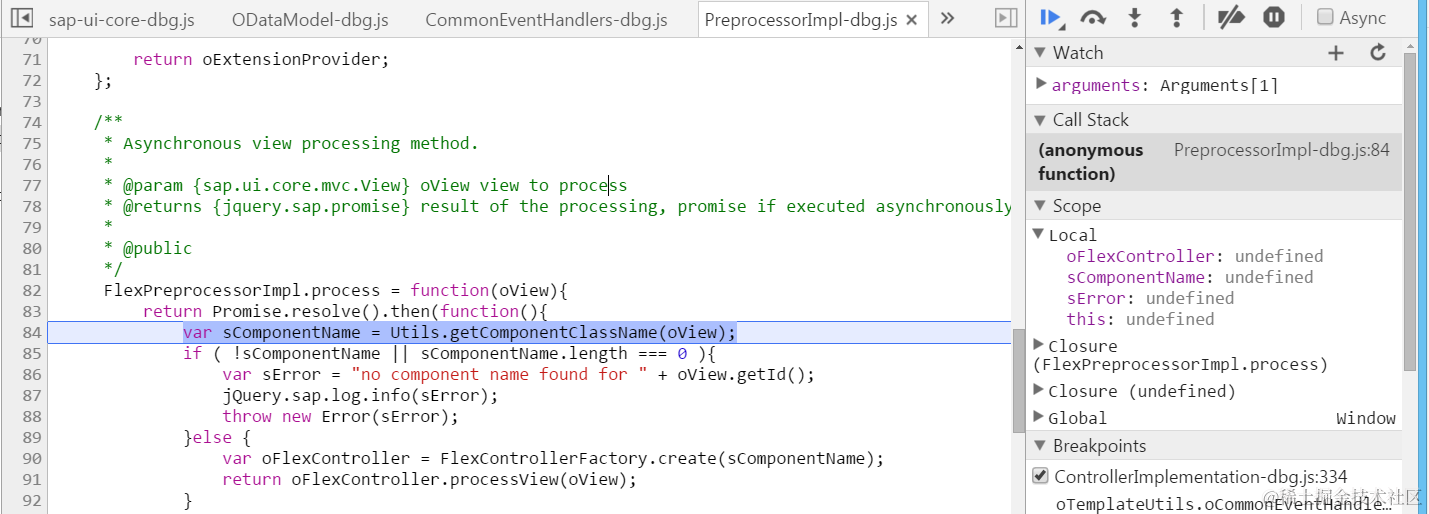Toggle the file navigator sidebar icon
The image size is (1429, 514).
click(22, 18)
